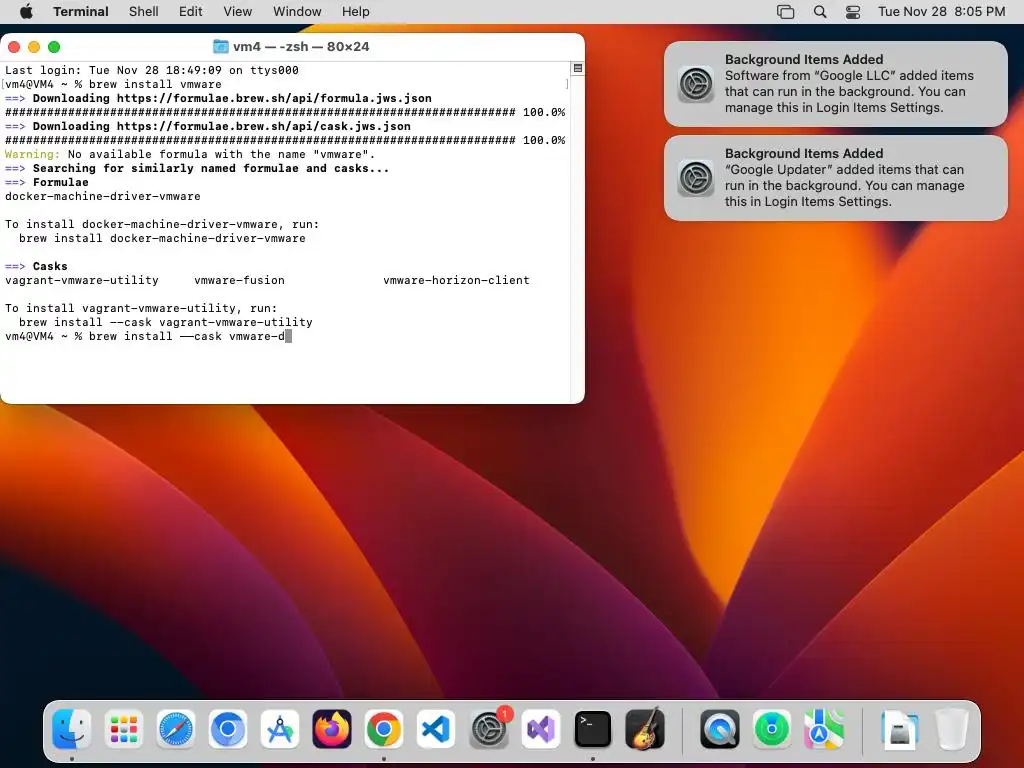The width and height of the screenshot is (1024, 768).
Task: Click the "docker-machine-driver-vmware" formula line
Action: [103, 196]
